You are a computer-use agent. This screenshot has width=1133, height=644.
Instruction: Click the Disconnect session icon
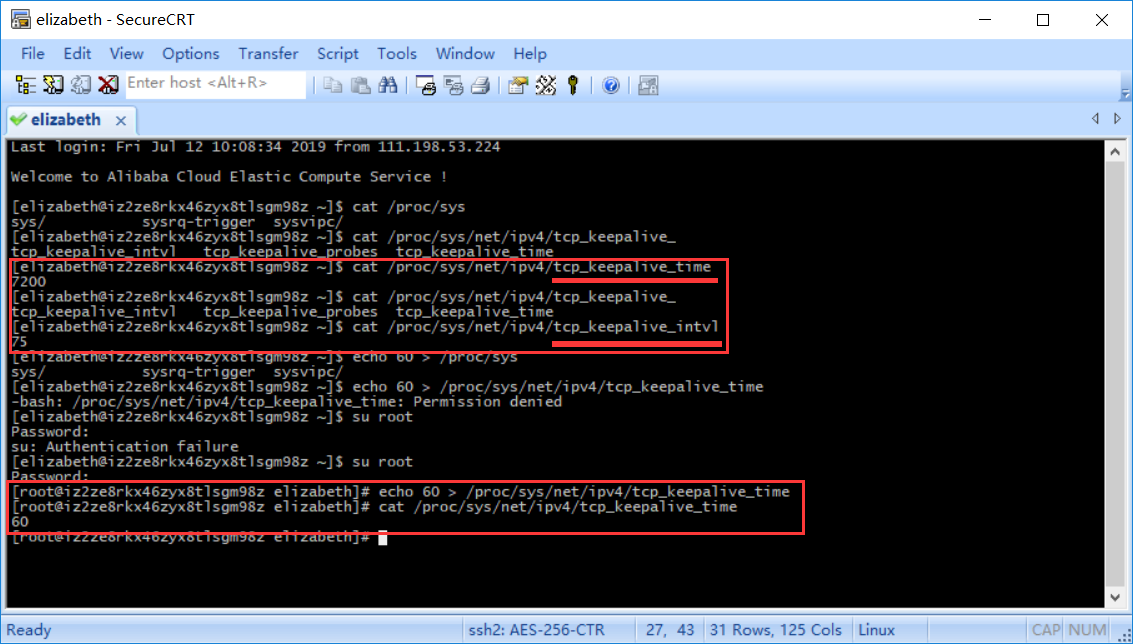pos(108,85)
